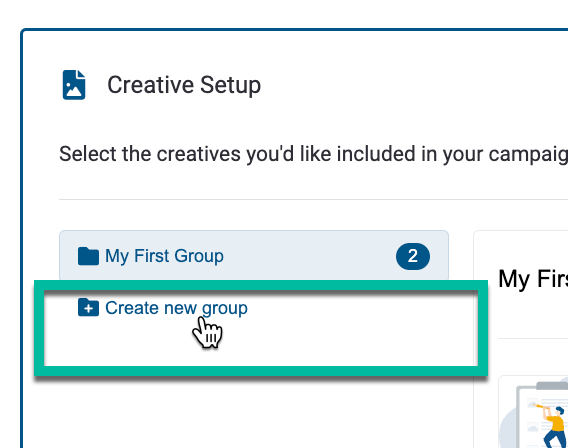Screen dimensions: 568x448
Task: Click the grey clip on top of clipboard
Action: (552, 386)
